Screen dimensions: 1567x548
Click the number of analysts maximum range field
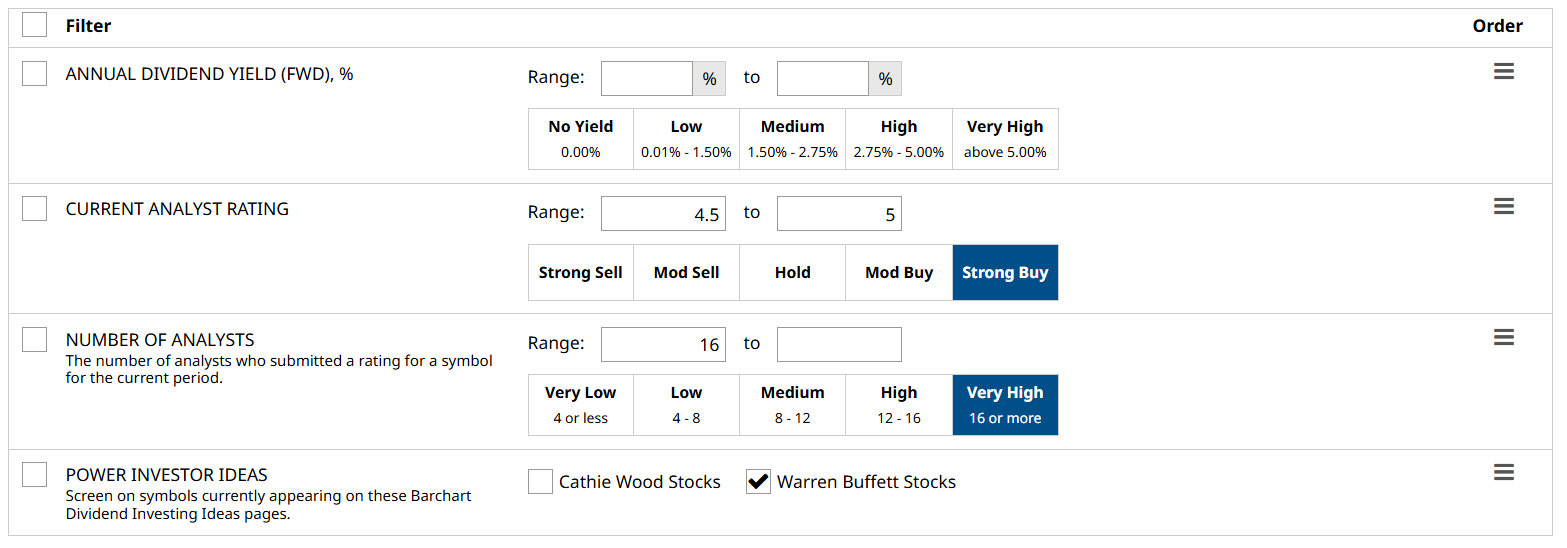[838, 344]
